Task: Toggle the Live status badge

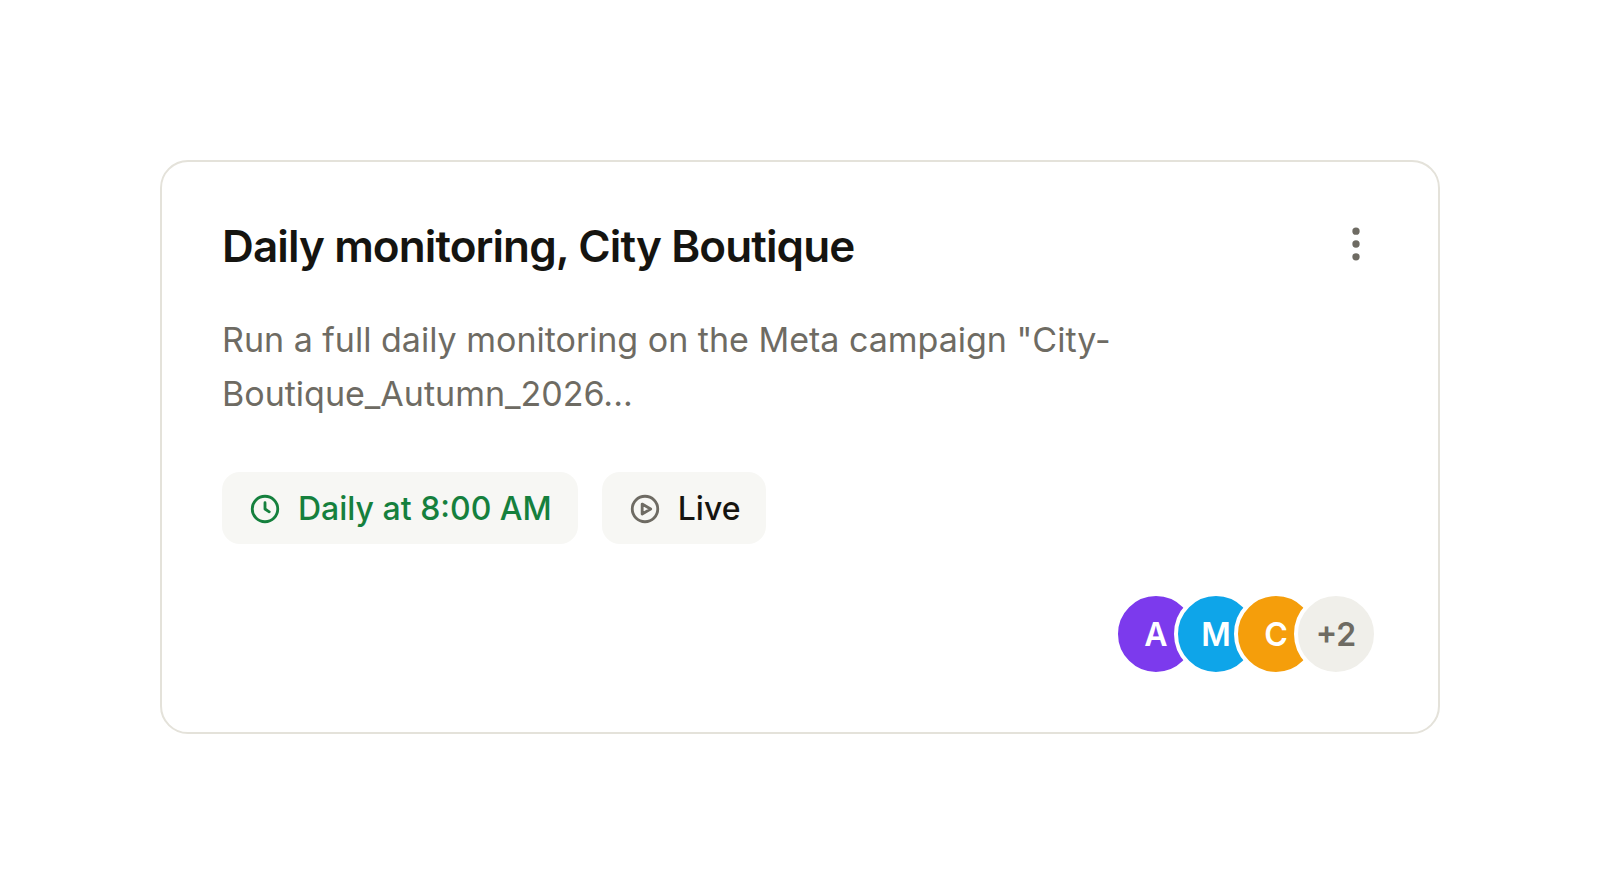Action: point(684,508)
